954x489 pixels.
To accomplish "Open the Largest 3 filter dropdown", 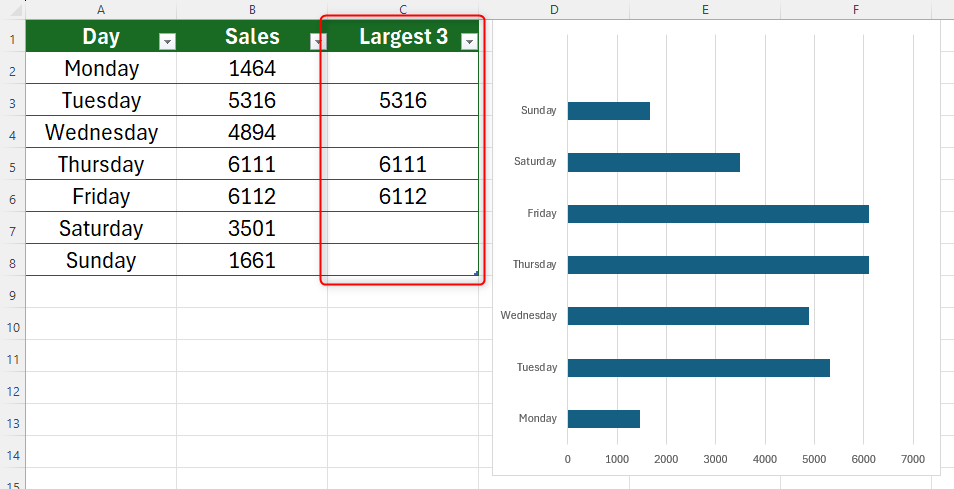I will (x=468, y=41).
